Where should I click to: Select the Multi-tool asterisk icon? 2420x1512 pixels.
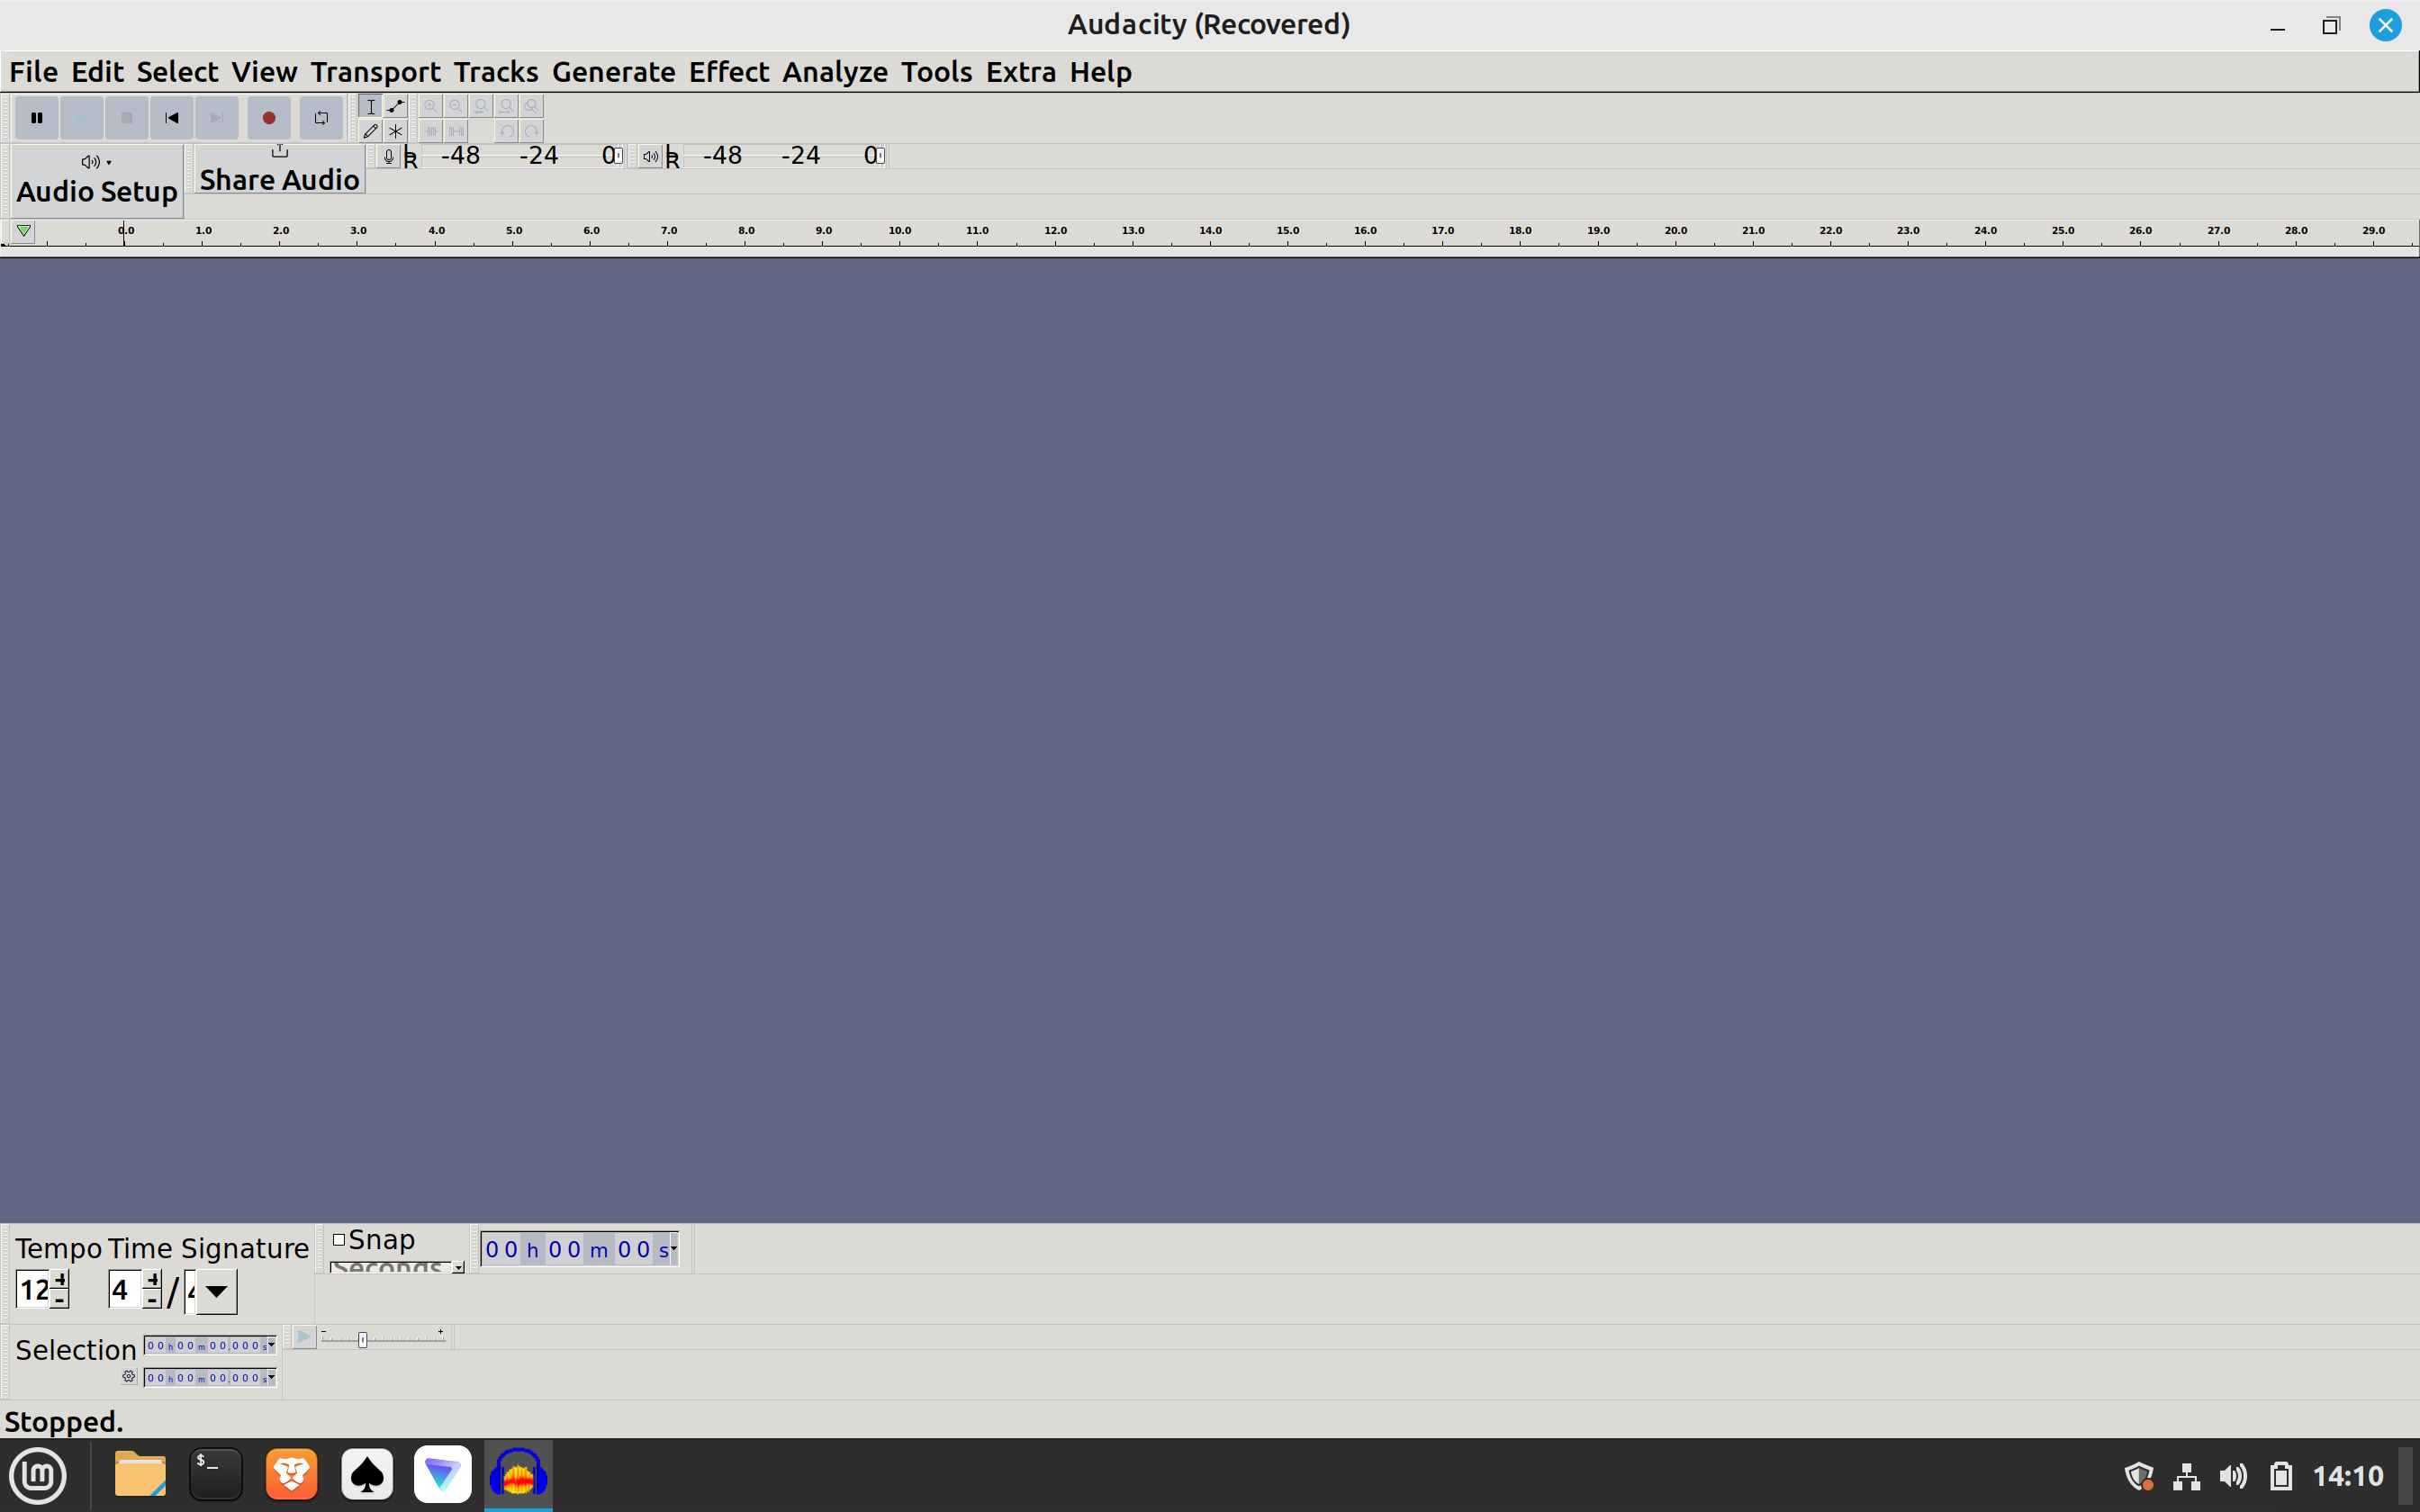coord(396,131)
